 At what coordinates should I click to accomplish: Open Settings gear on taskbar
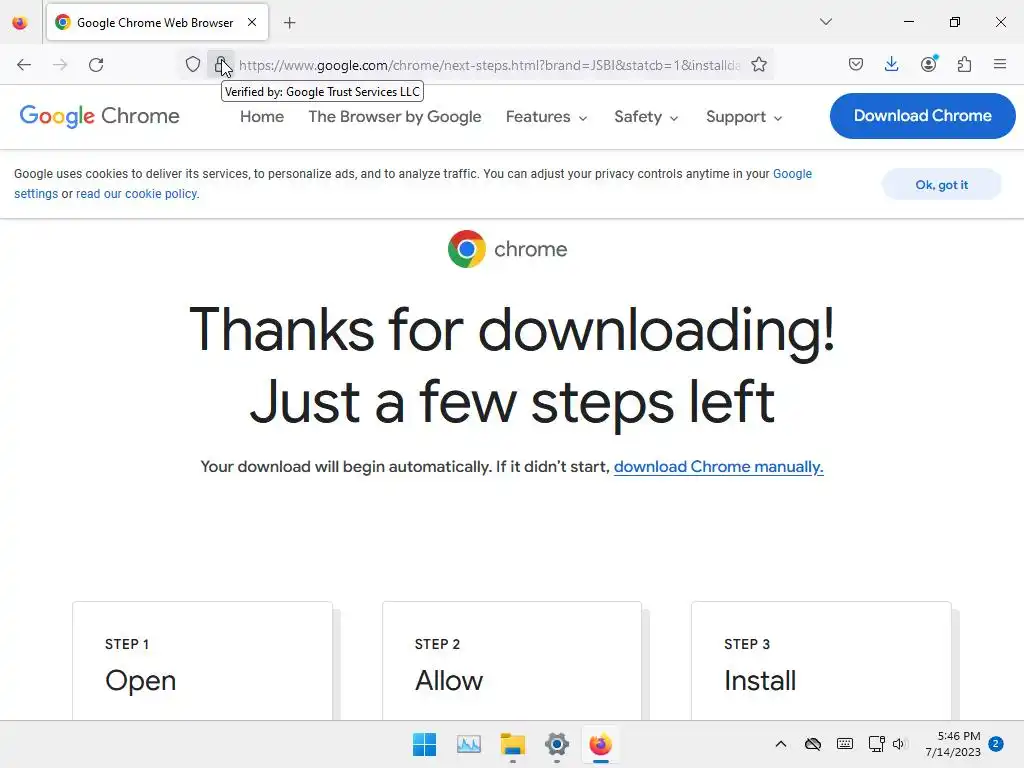(x=556, y=744)
